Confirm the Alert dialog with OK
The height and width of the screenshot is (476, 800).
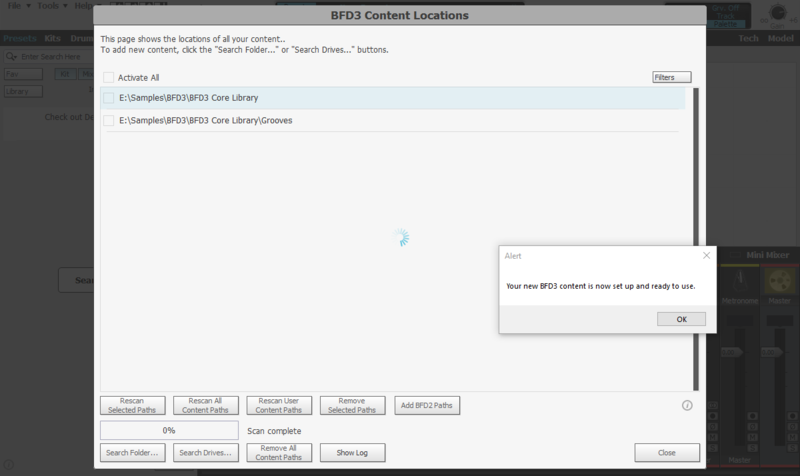pyautogui.click(x=681, y=319)
